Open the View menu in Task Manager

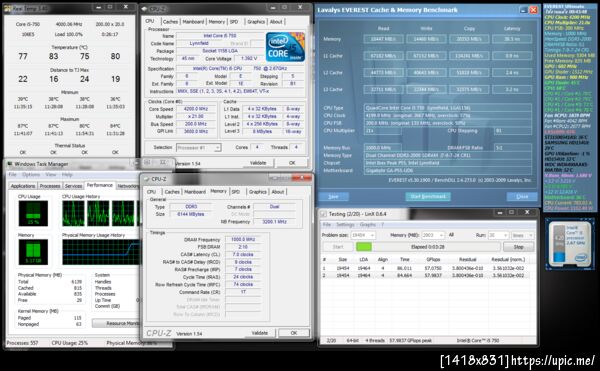[51, 175]
